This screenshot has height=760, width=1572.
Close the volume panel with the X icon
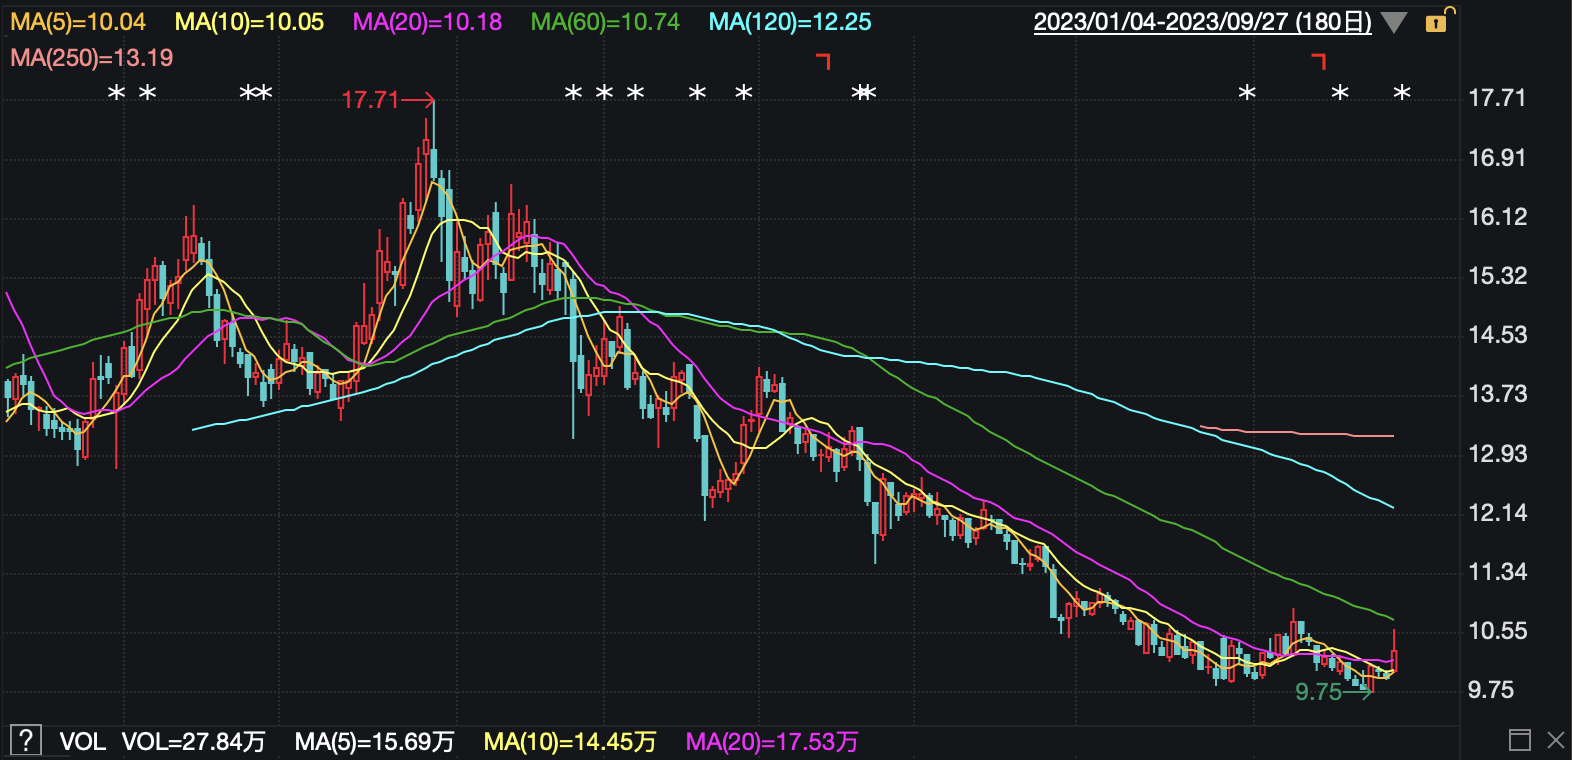[1556, 741]
